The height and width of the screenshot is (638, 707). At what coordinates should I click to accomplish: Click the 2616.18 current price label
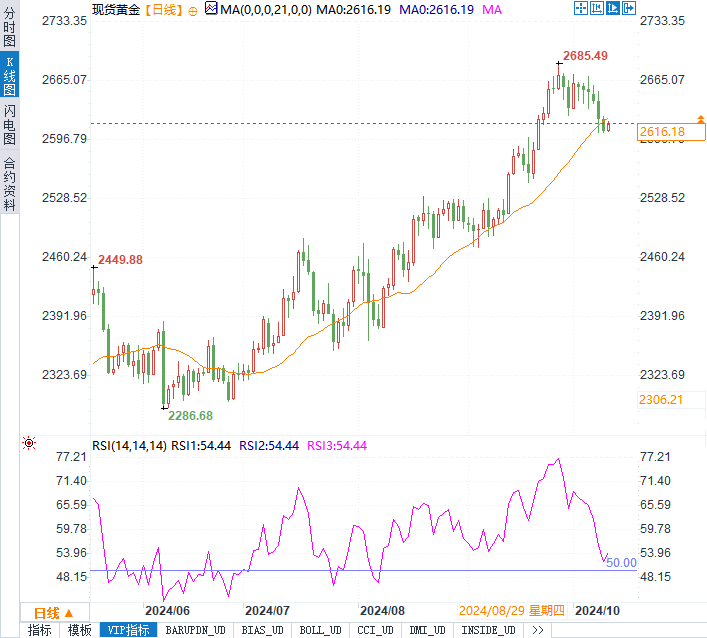pyautogui.click(x=661, y=132)
